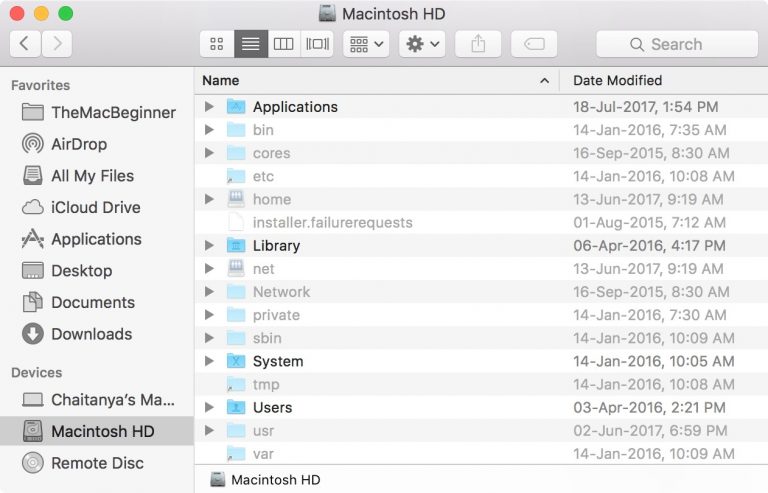
Task: Expand the Network folder disclosure triangle
Action: tap(209, 292)
